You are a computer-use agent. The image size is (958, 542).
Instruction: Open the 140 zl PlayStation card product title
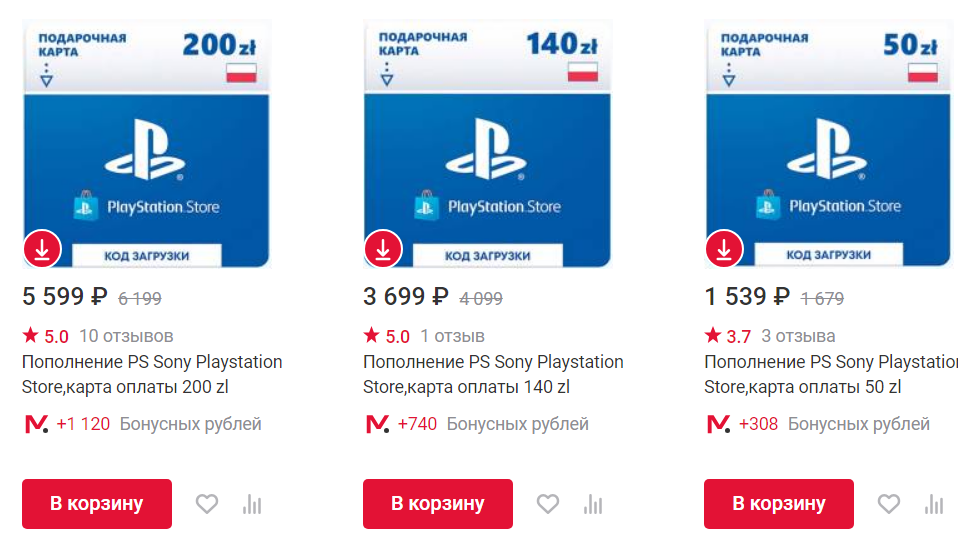pyautogui.click(x=493, y=374)
